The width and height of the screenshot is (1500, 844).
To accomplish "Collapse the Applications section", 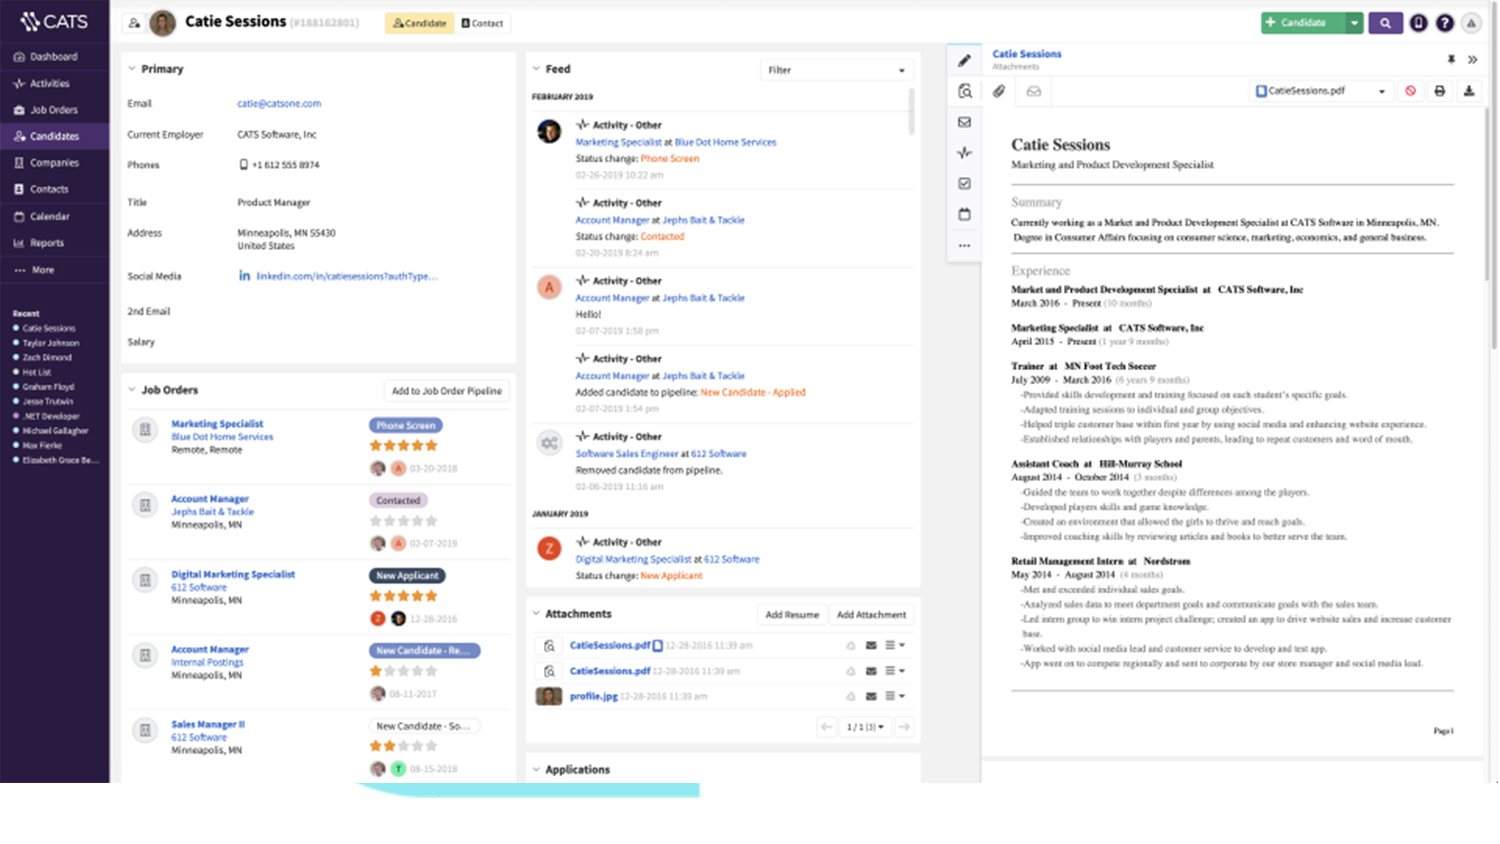I will pos(536,770).
